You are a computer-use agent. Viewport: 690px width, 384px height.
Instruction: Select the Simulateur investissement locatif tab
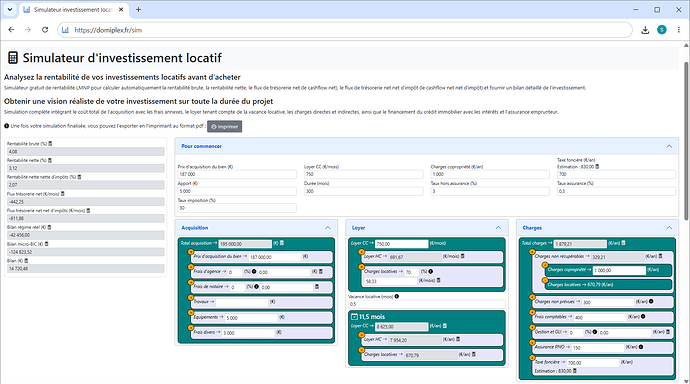coord(73,10)
